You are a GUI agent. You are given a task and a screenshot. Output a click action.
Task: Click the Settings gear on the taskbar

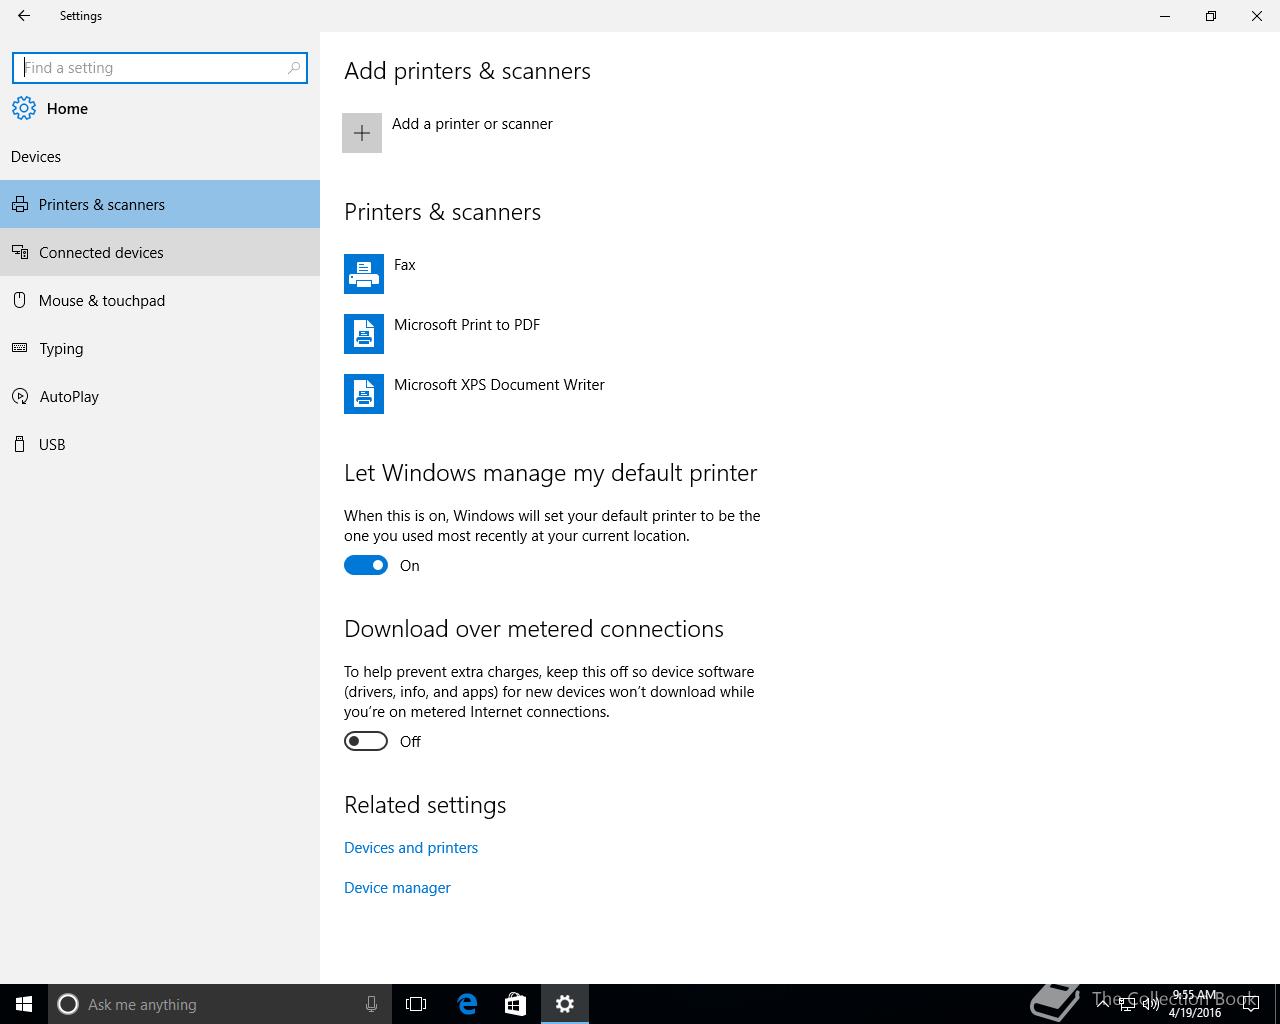pyautogui.click(x=565, y=1004)
